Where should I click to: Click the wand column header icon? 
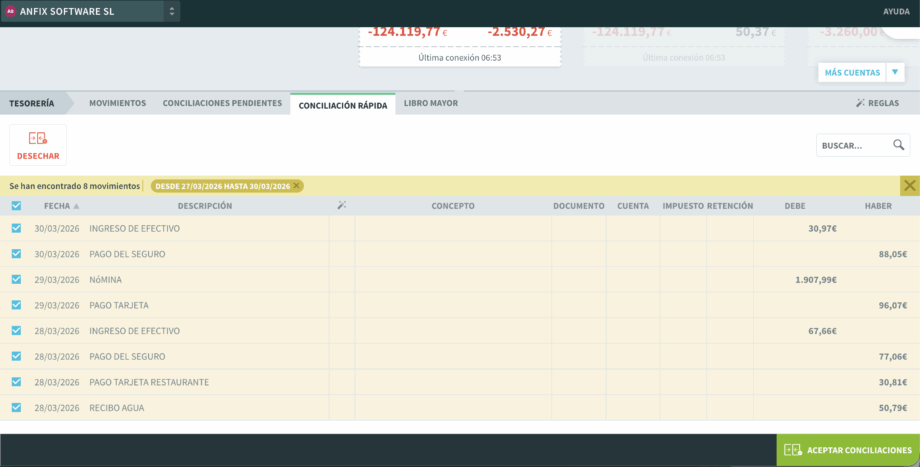click(342, 206)
